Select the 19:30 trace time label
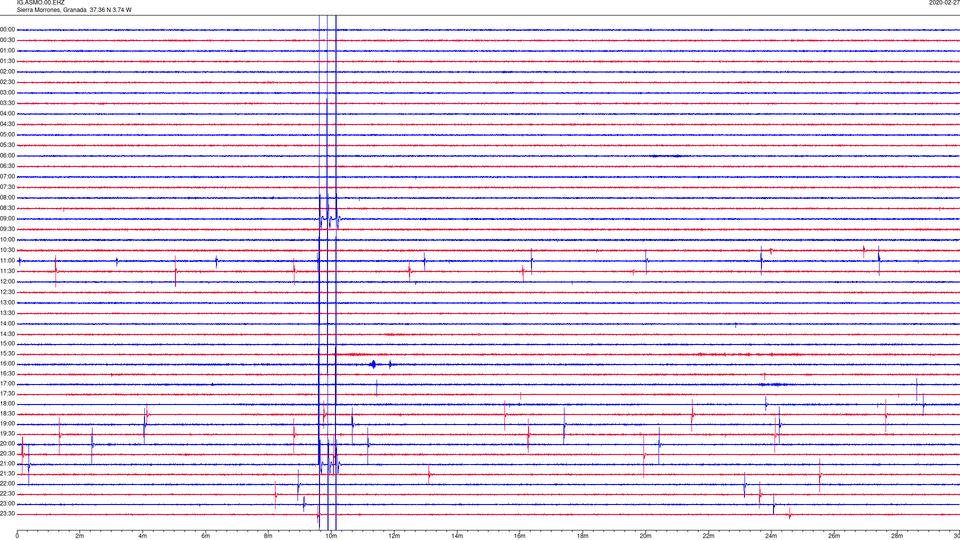The width and height of the screenshot is (960, 540). coord(7,433)
